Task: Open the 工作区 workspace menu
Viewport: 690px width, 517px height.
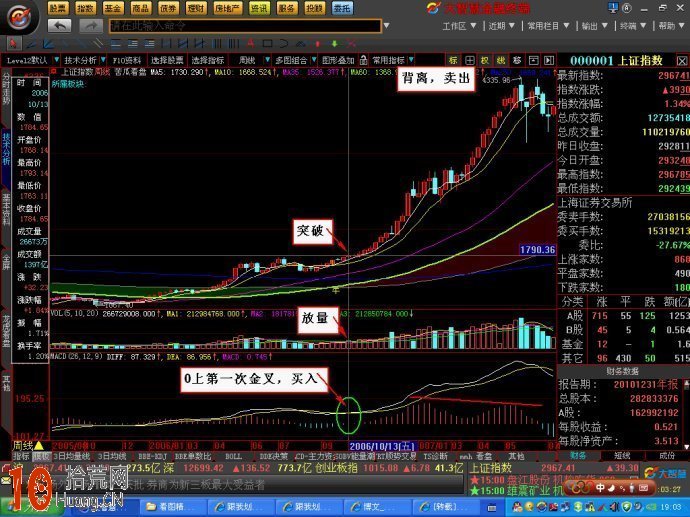Action: tap(459, 26)
